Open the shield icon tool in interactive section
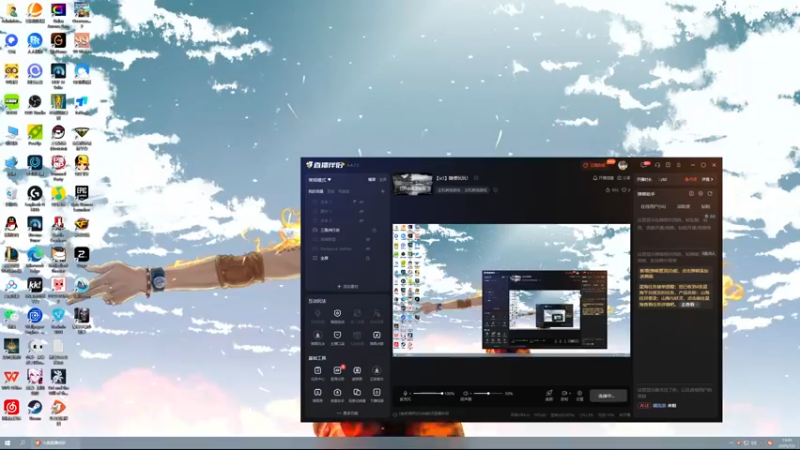Screen dimensions: 800x450 (337, 315)
